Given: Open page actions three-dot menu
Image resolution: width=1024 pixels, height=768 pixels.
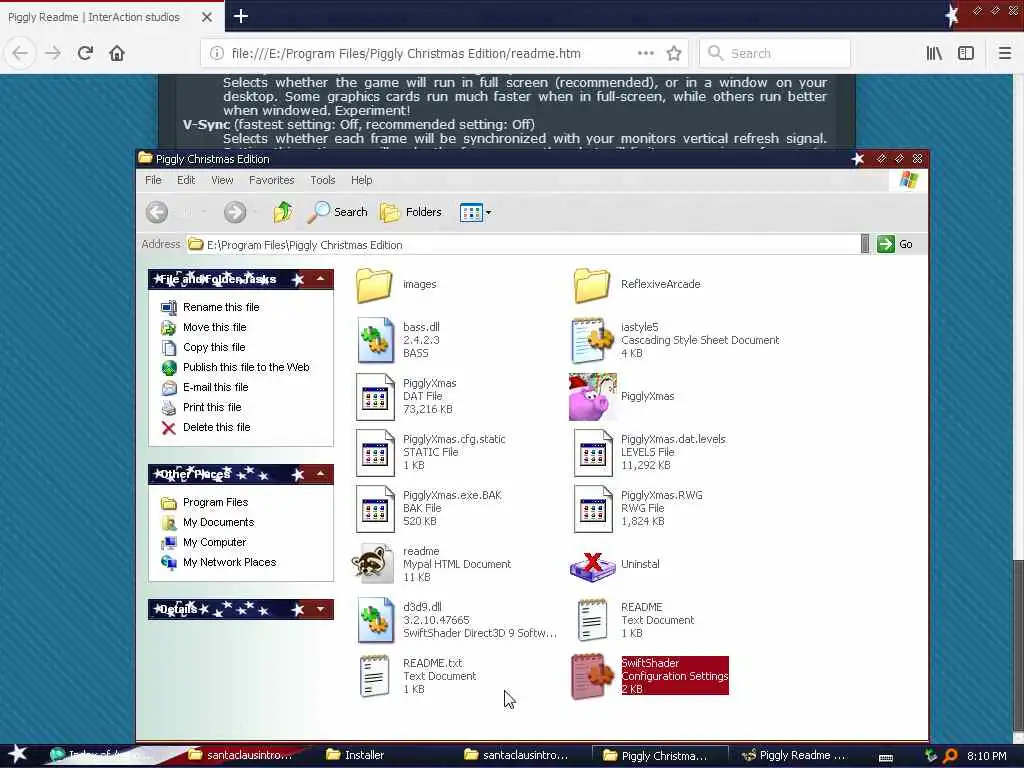Looking at the screenshot, I should click(645, 54).
